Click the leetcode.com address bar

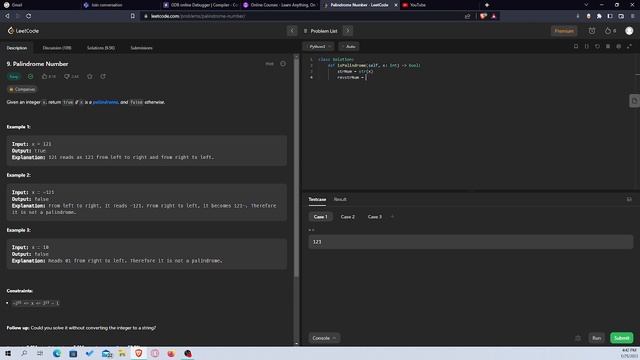click(x=302, y=16)
